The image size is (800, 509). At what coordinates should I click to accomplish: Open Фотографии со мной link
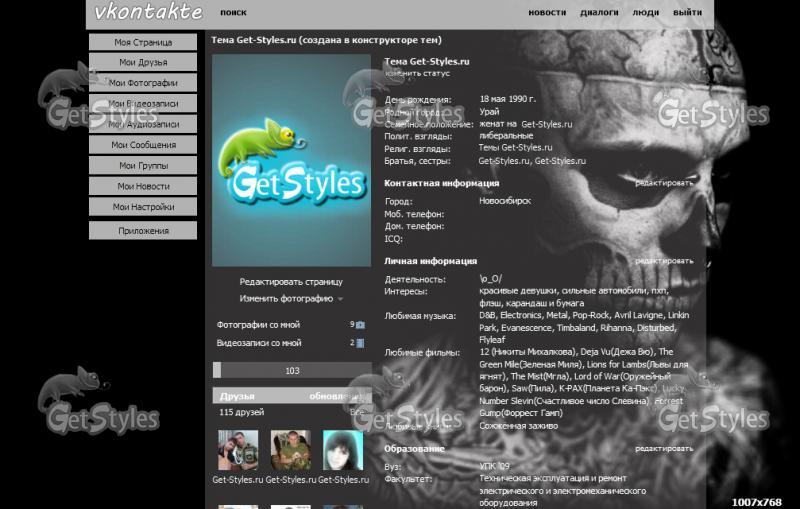[x=258, y=325]
